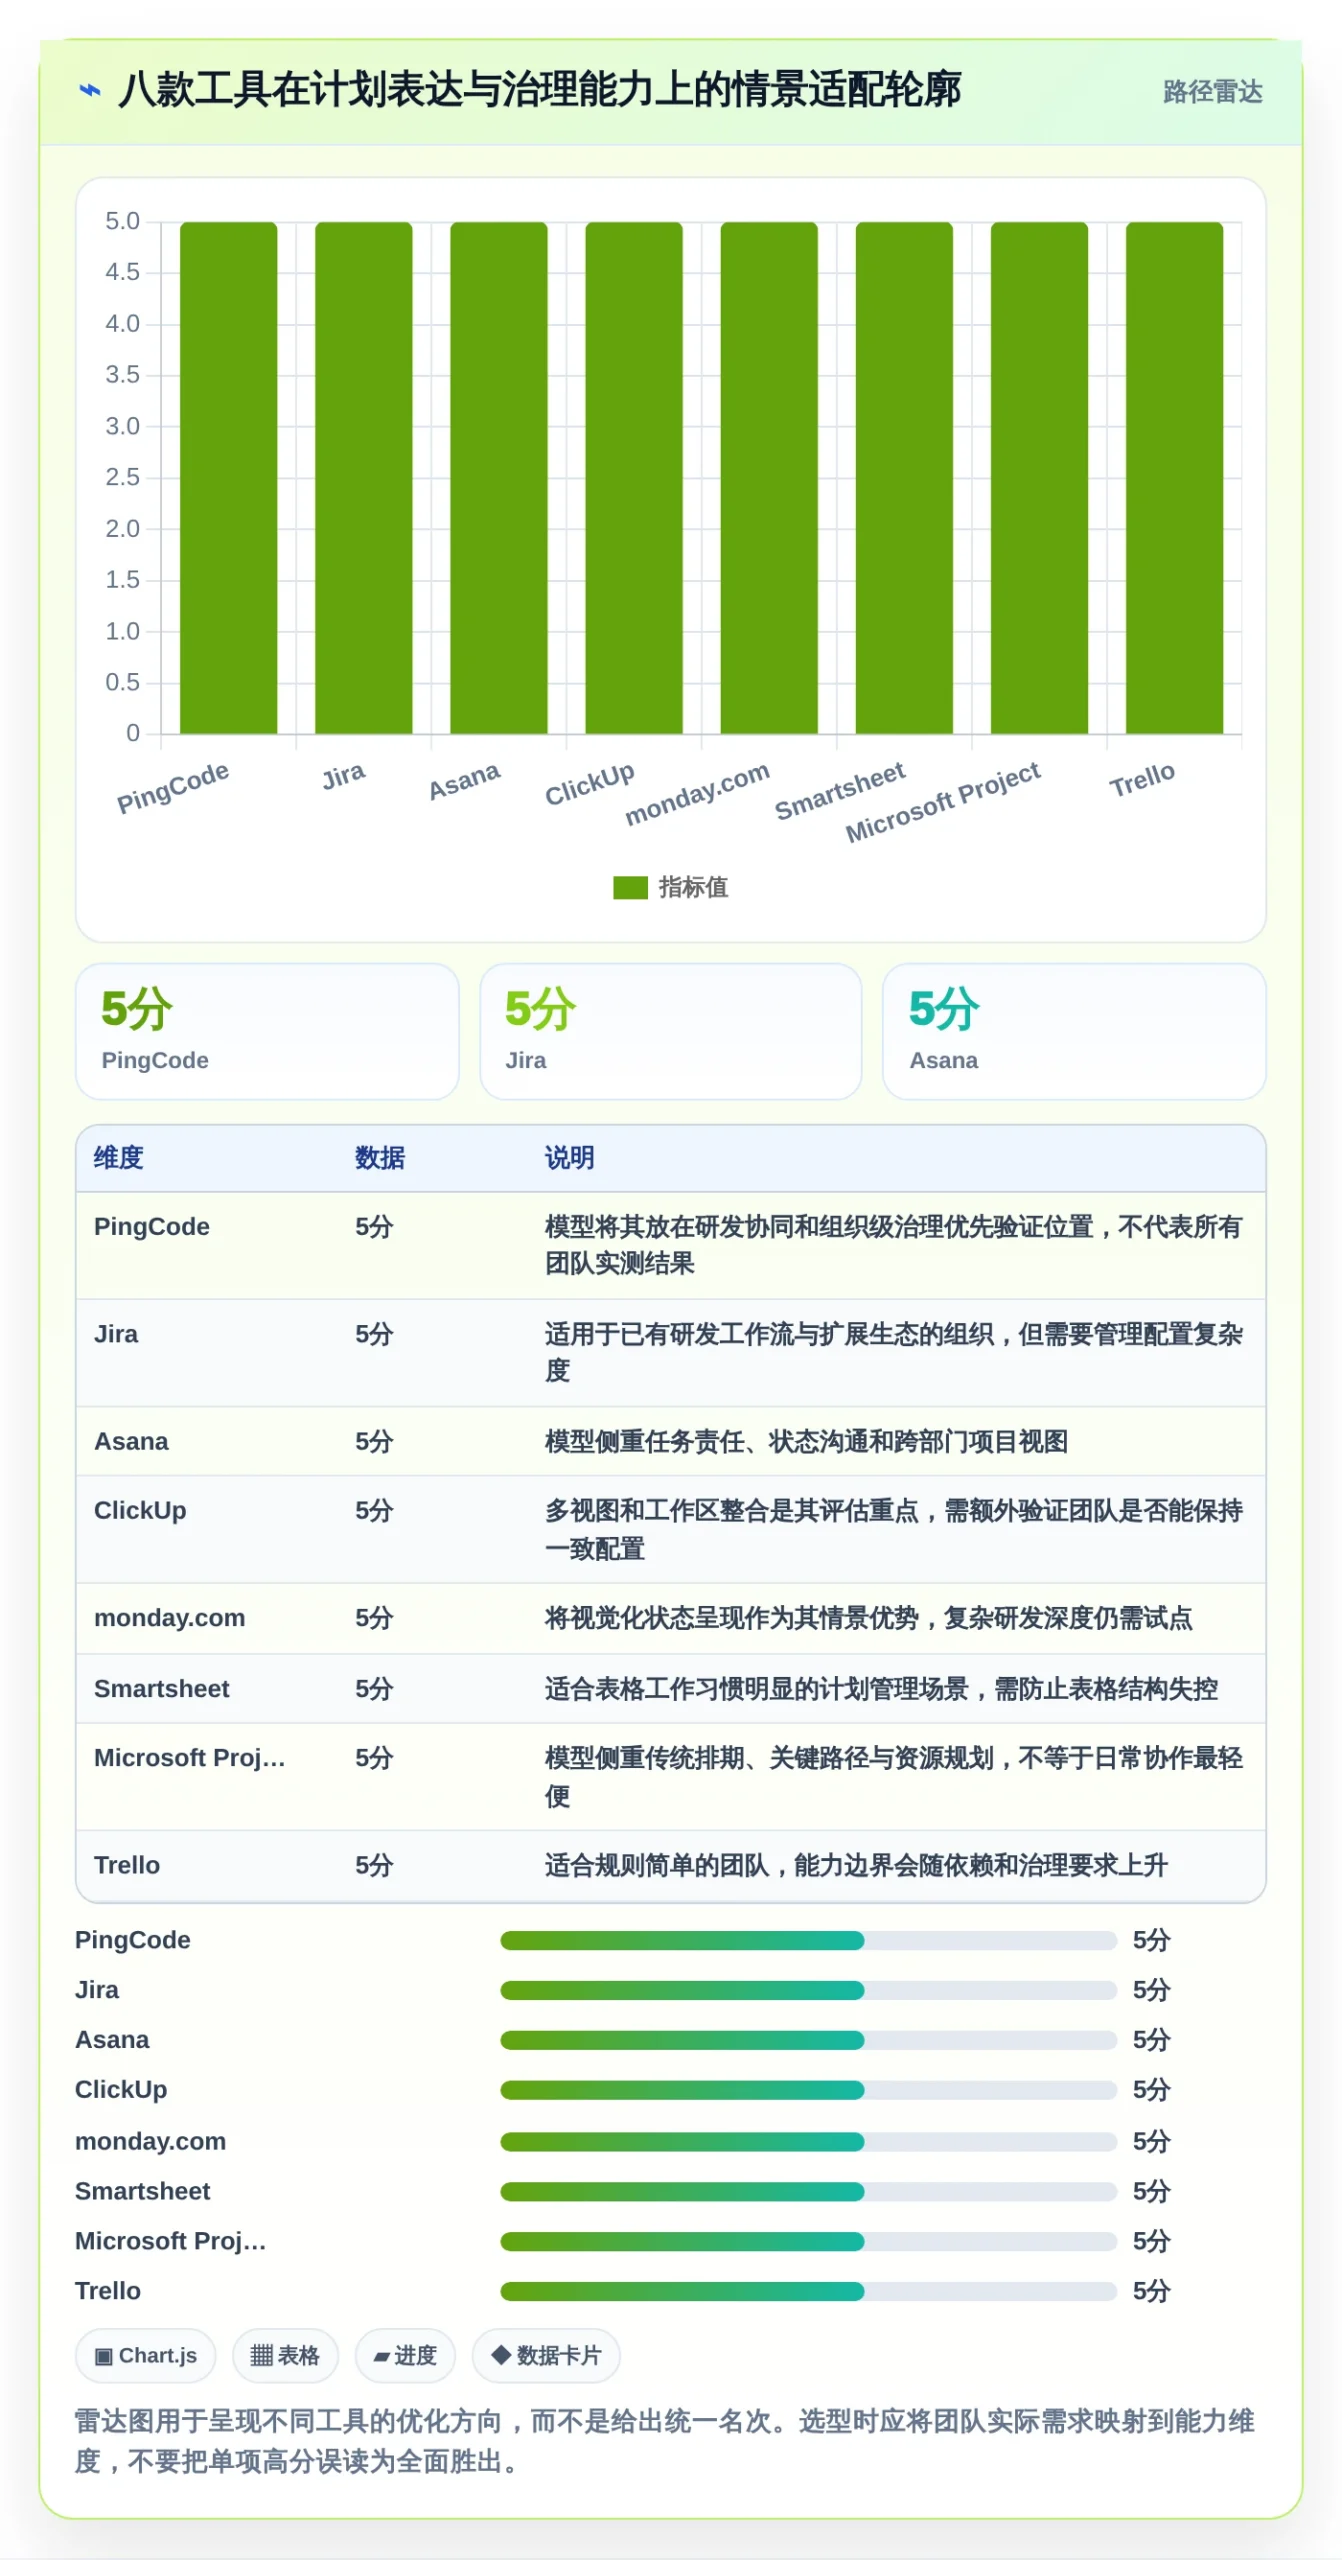Open the Asana 5分 data card

1074,1031
